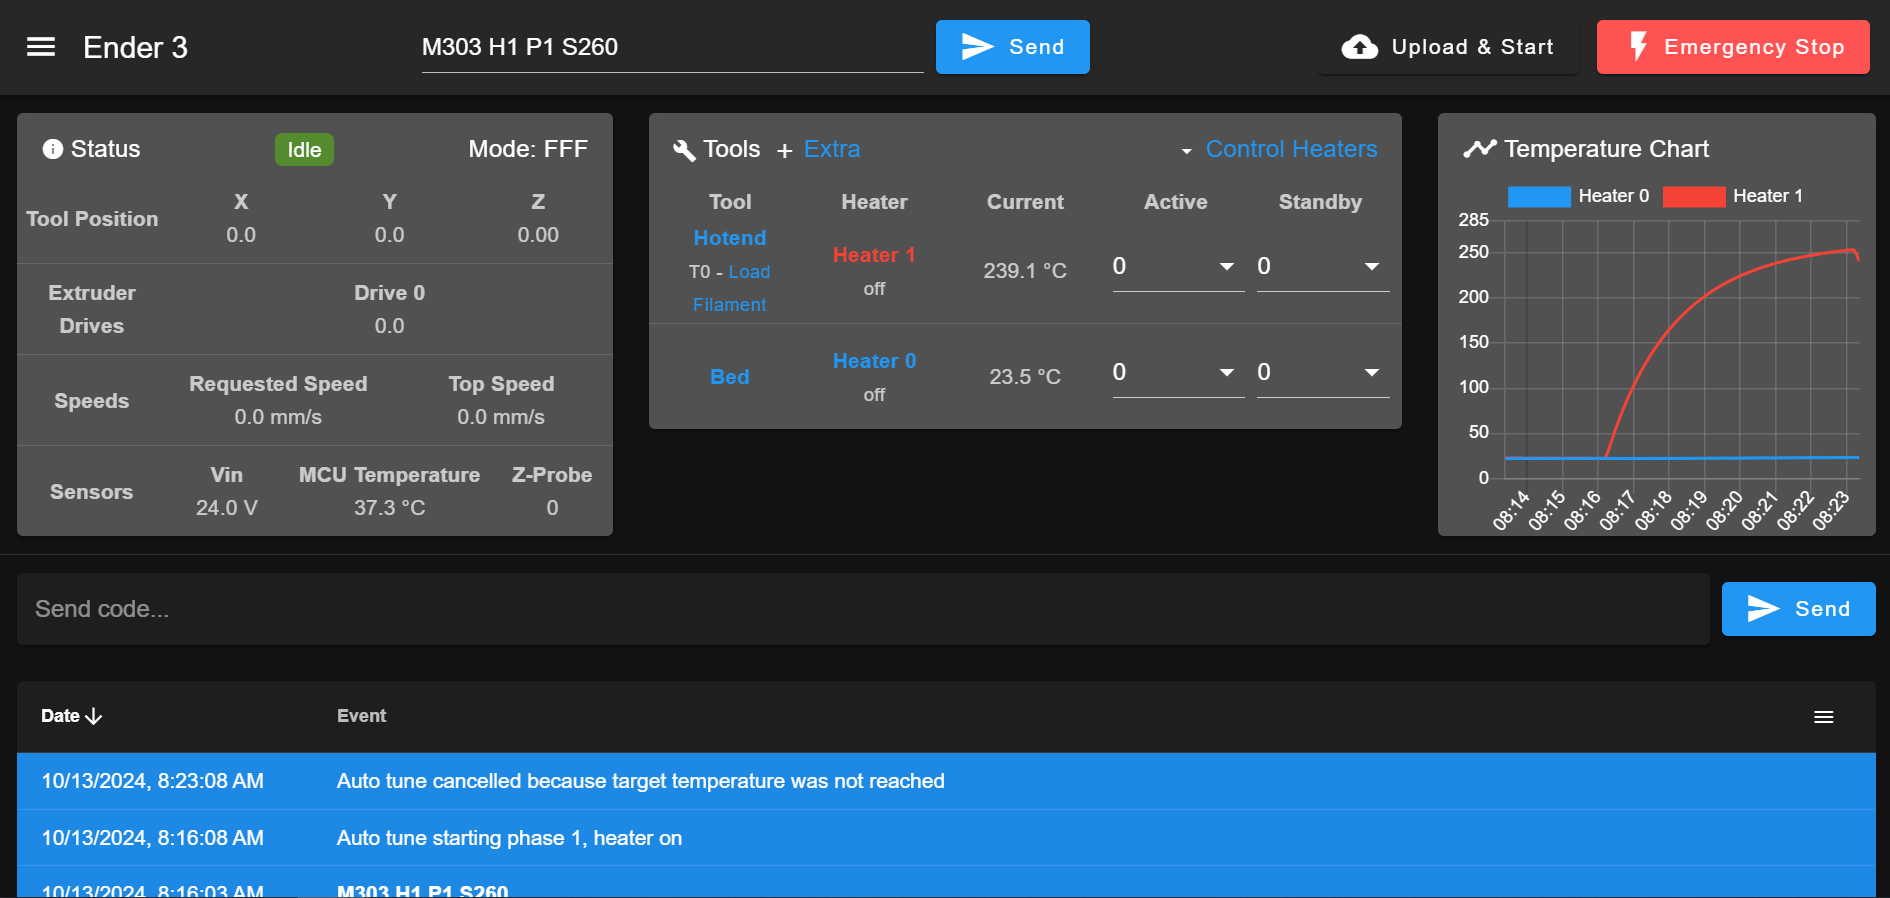Click the Ender 3 machine name
1890x898 pixels.
[135, 47]
